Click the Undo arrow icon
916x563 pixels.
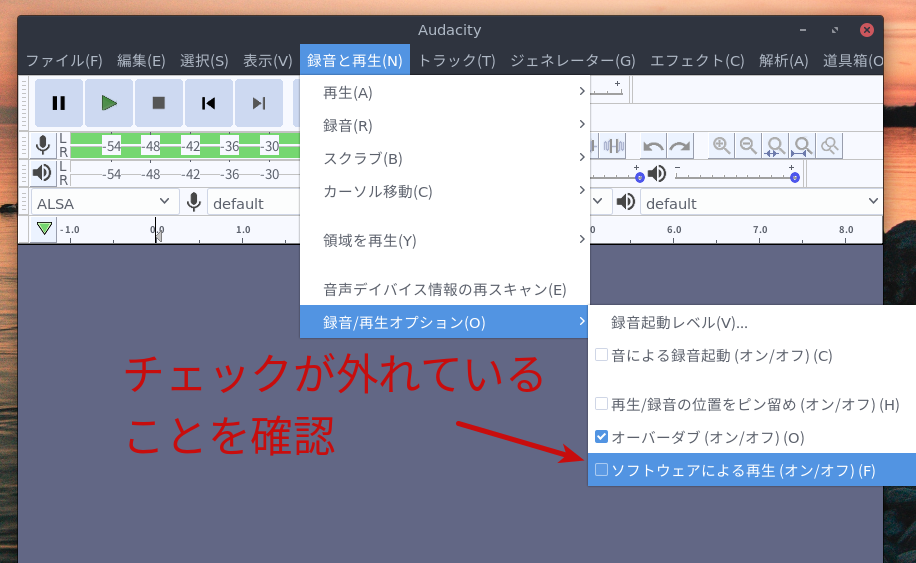click(653, 145)
